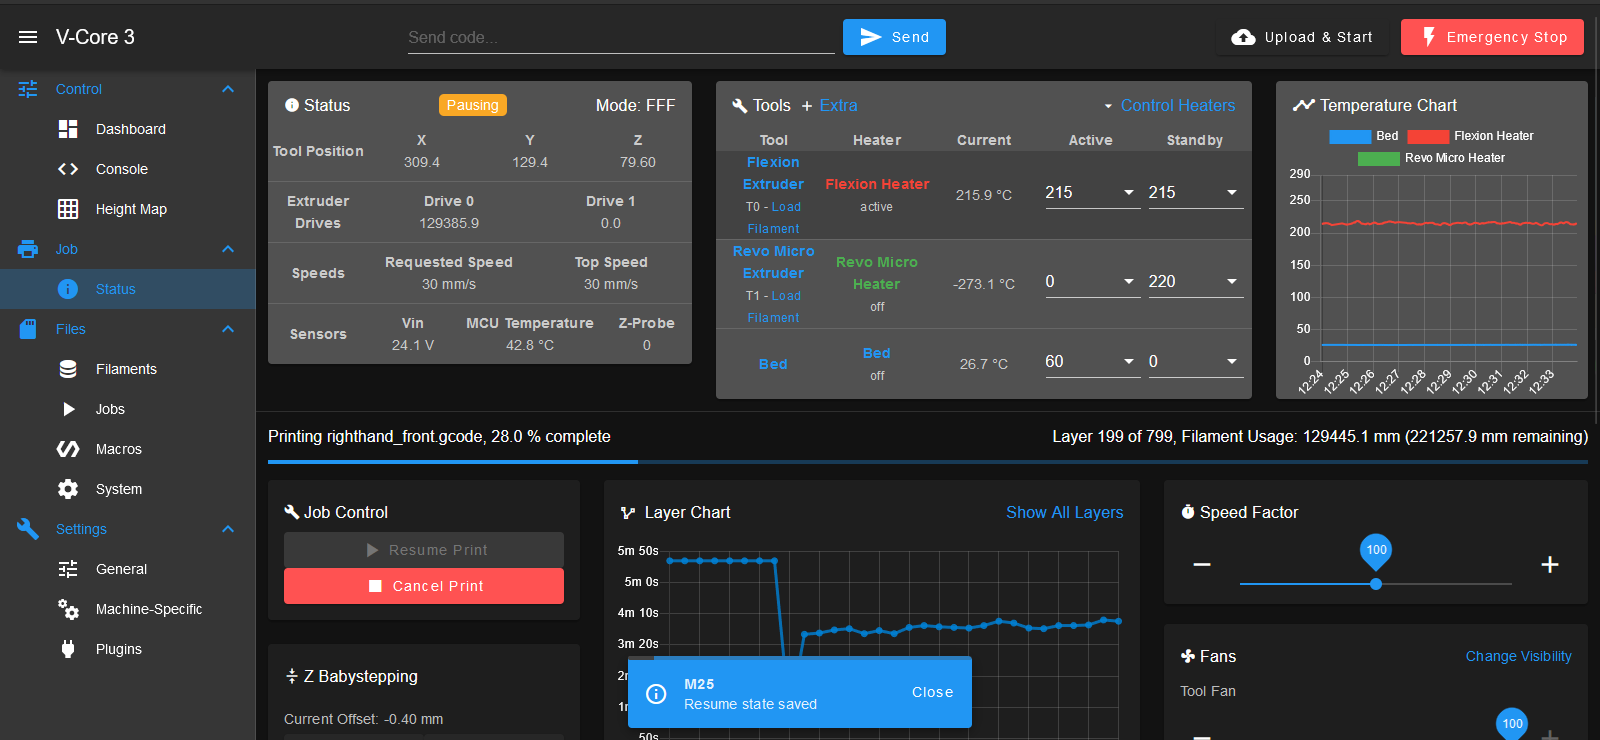Toggle the Flexion Heater active state
Image resolution: width=1600 pixels, height=740 pixels.
point(876,207)
